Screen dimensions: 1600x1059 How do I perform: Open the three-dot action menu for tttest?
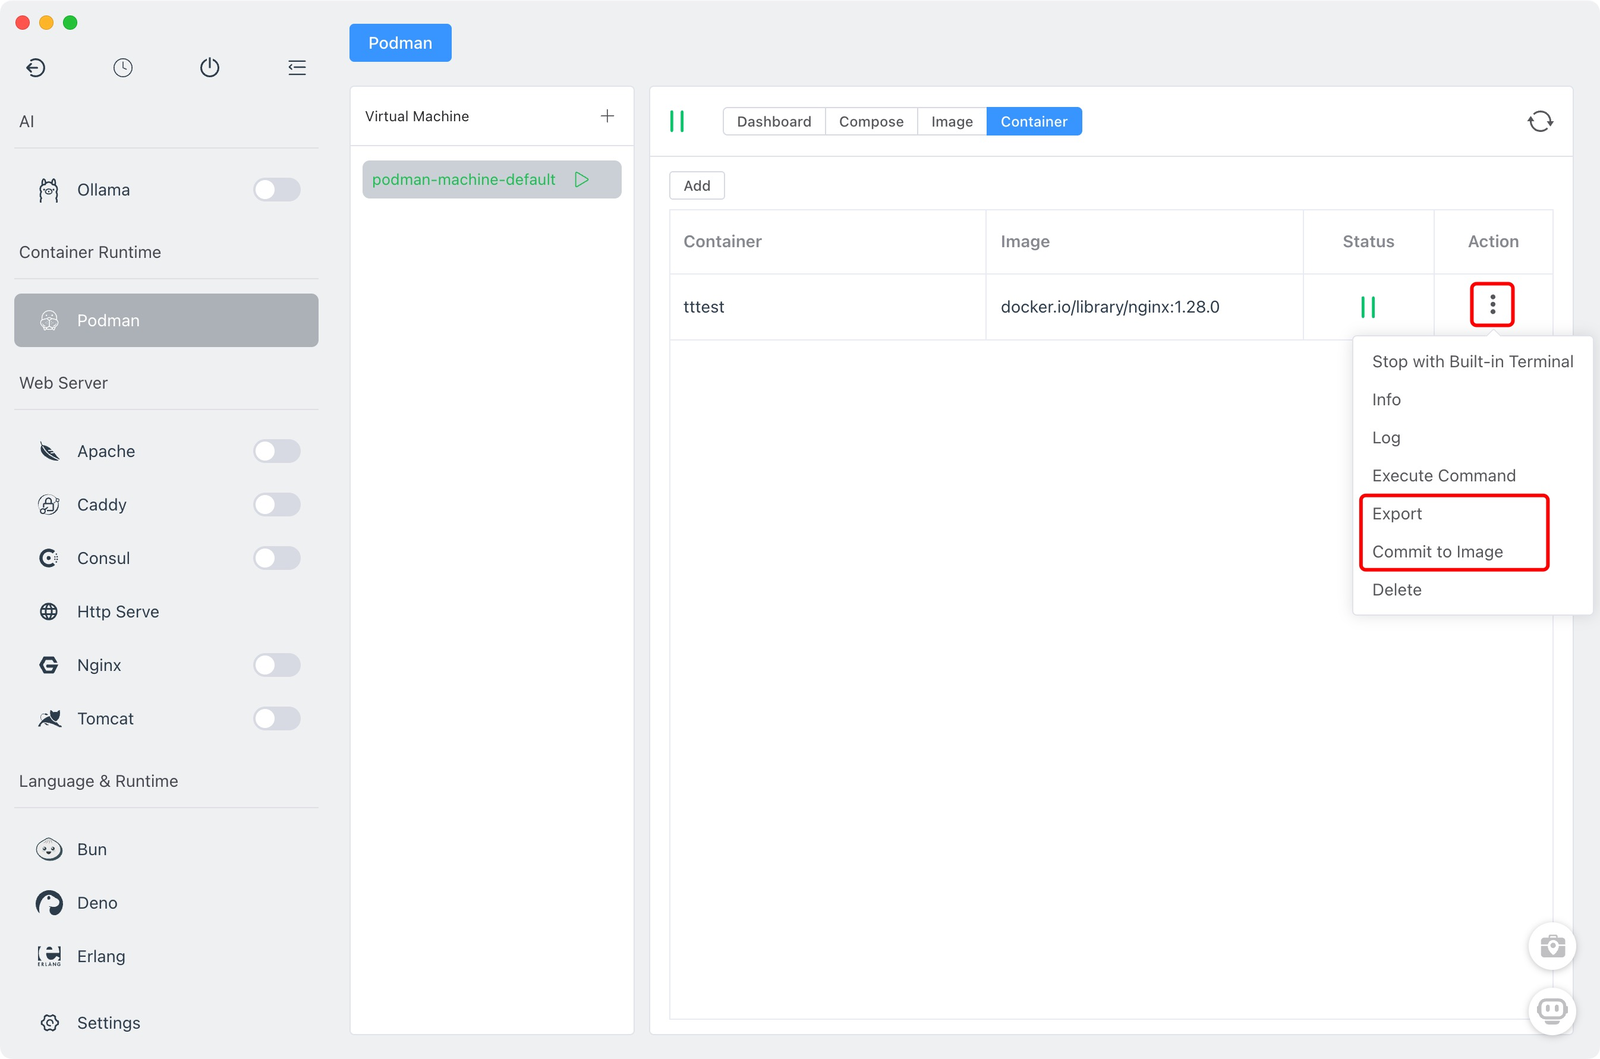click(1492, 304)
